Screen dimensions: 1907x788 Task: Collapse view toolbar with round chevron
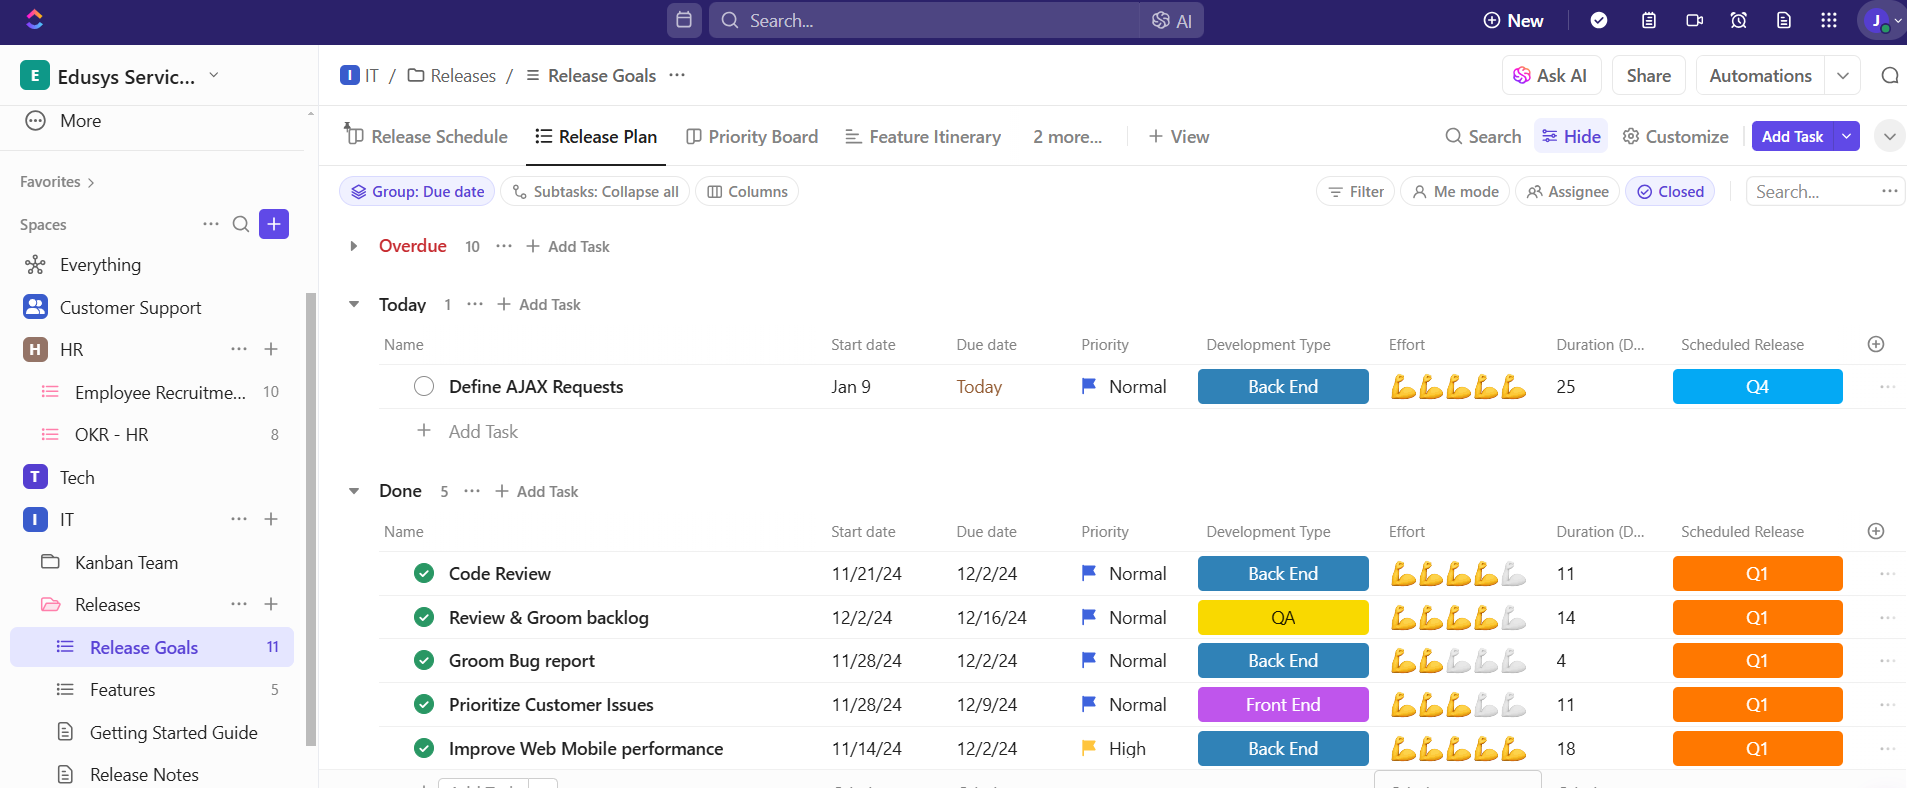pos(1890,136)
